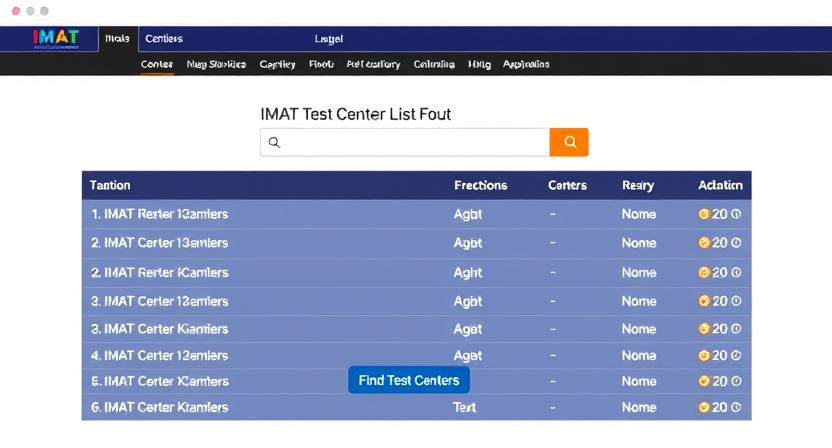Click 'Noma' in row '4. IMAT Certer 12amlers'

639,355
